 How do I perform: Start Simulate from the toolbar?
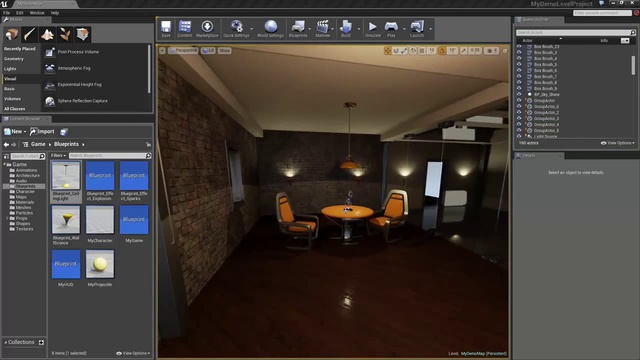pos(373,29)
